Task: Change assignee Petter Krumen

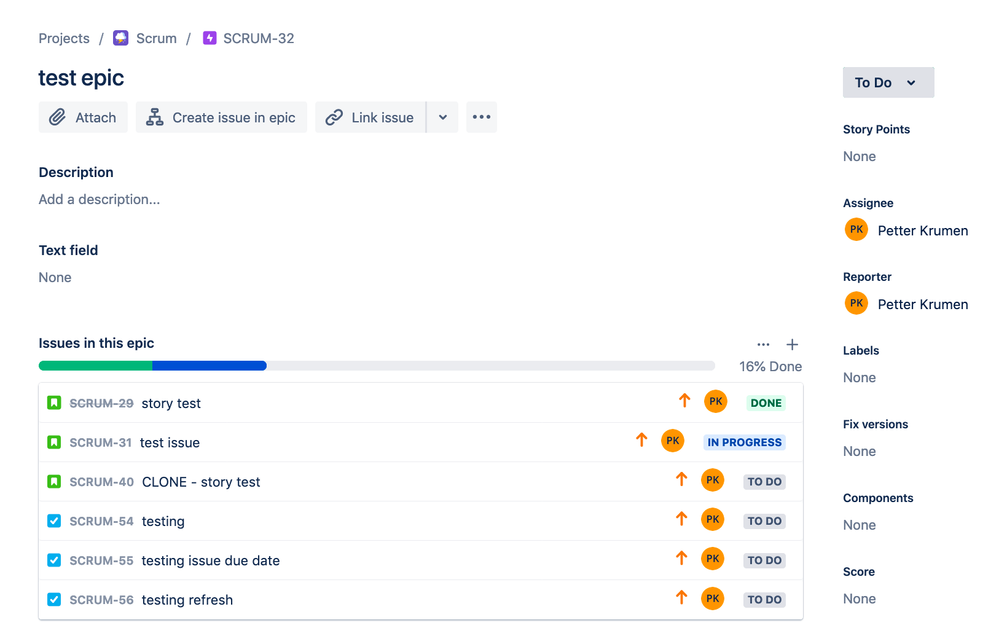Action: point(923,231)
